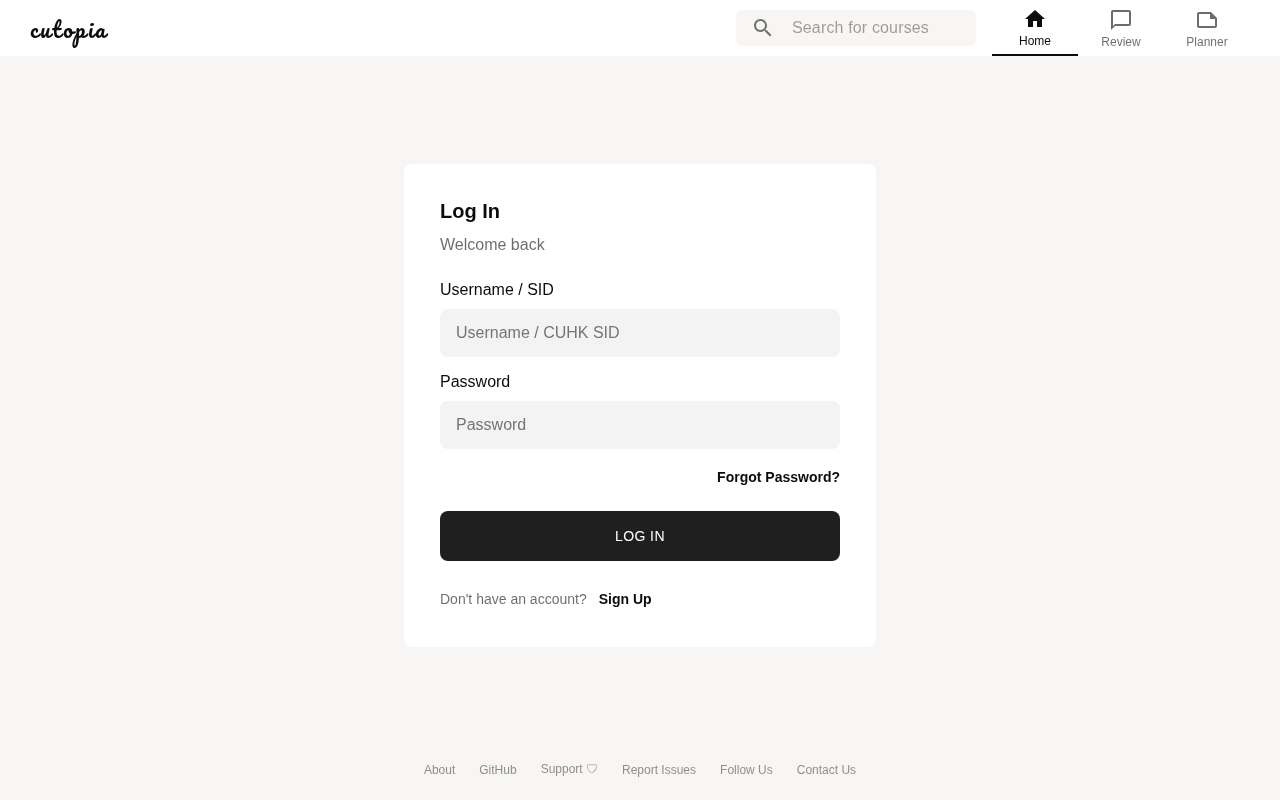Click the "Username / SID" field label
1280x800 pixels.
(x=497, y=290)
